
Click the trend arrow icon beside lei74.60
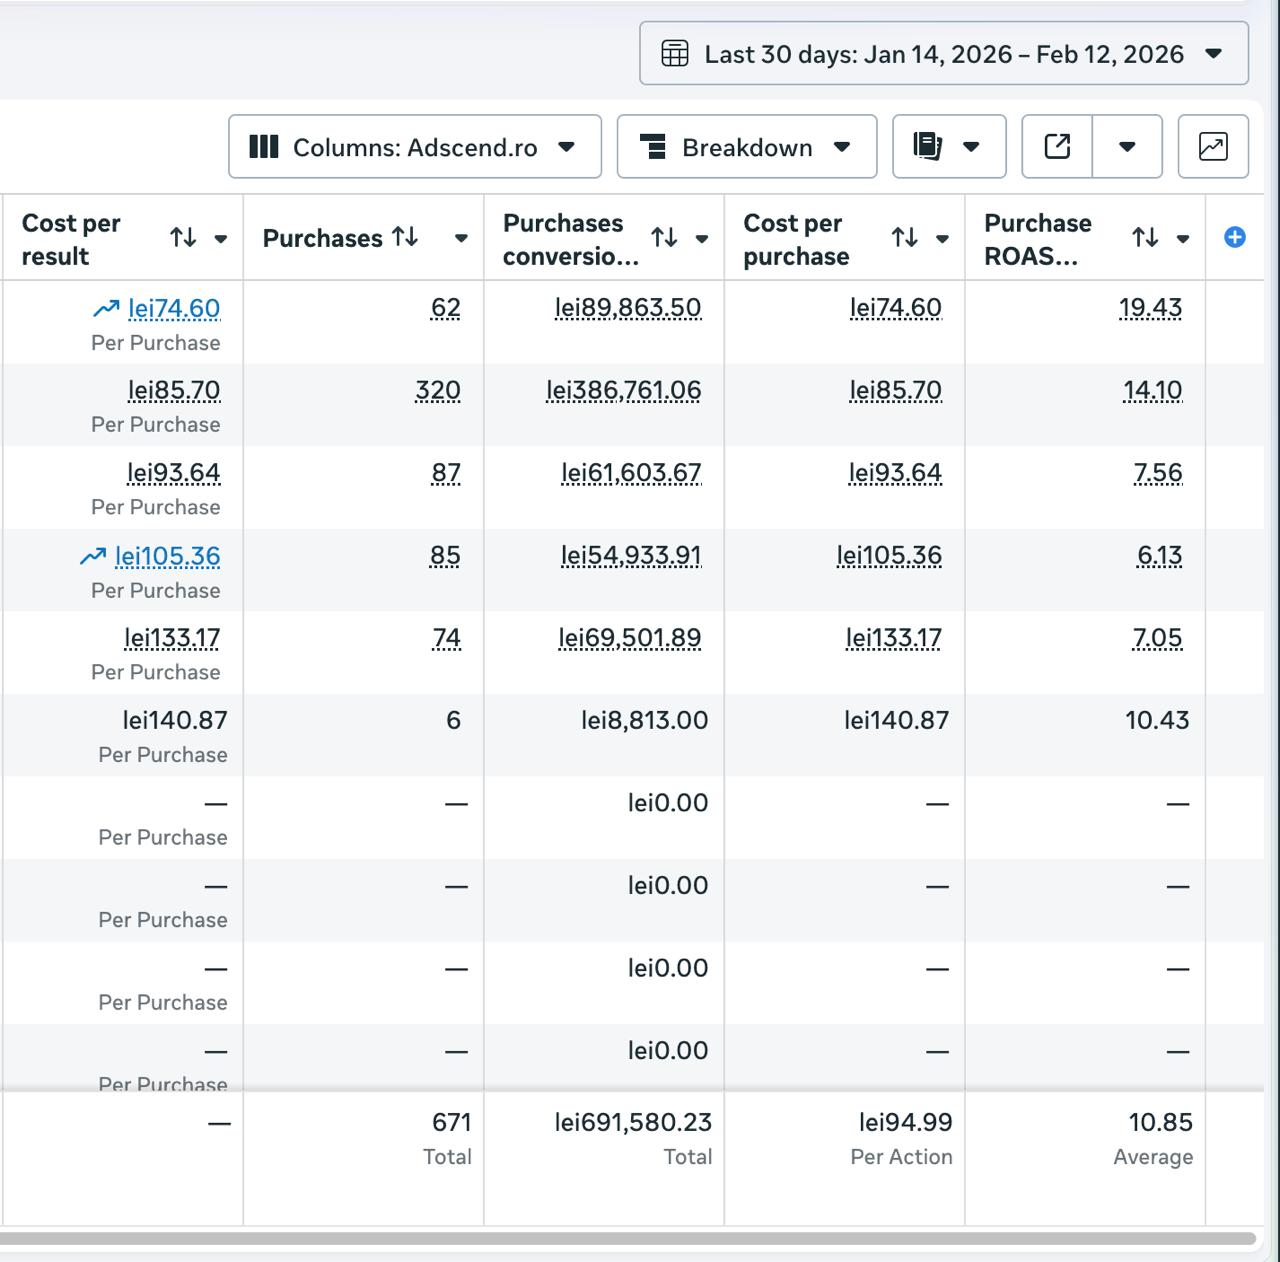coord(106,309)
